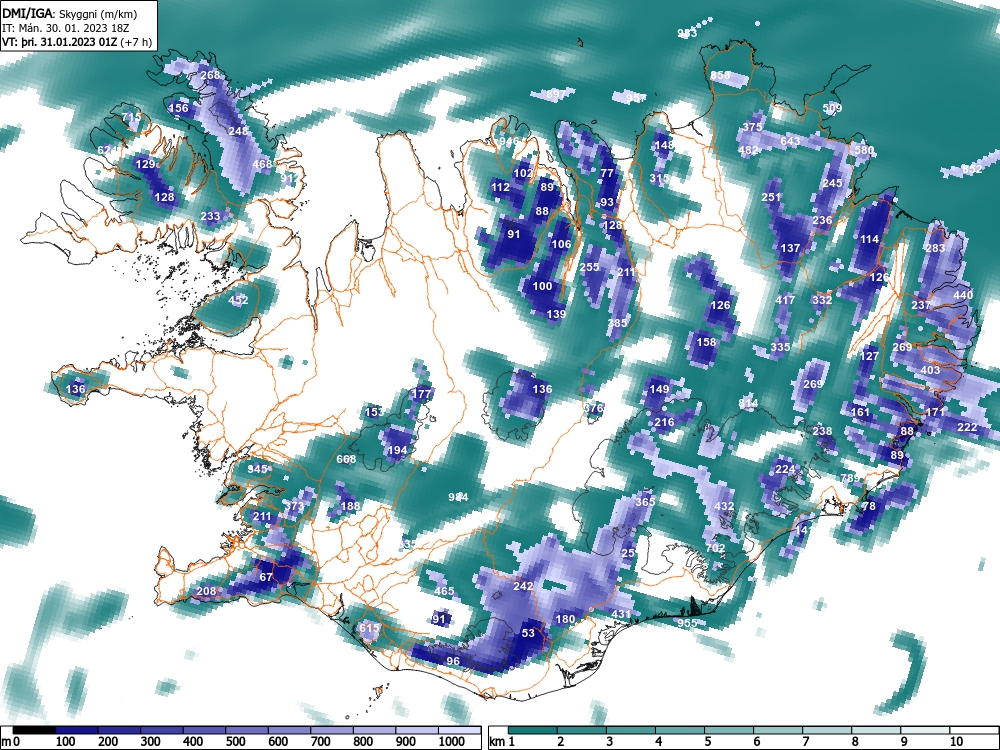Click the map value 137
Viewport: 1000px width, 750px height.
[790, 248]
